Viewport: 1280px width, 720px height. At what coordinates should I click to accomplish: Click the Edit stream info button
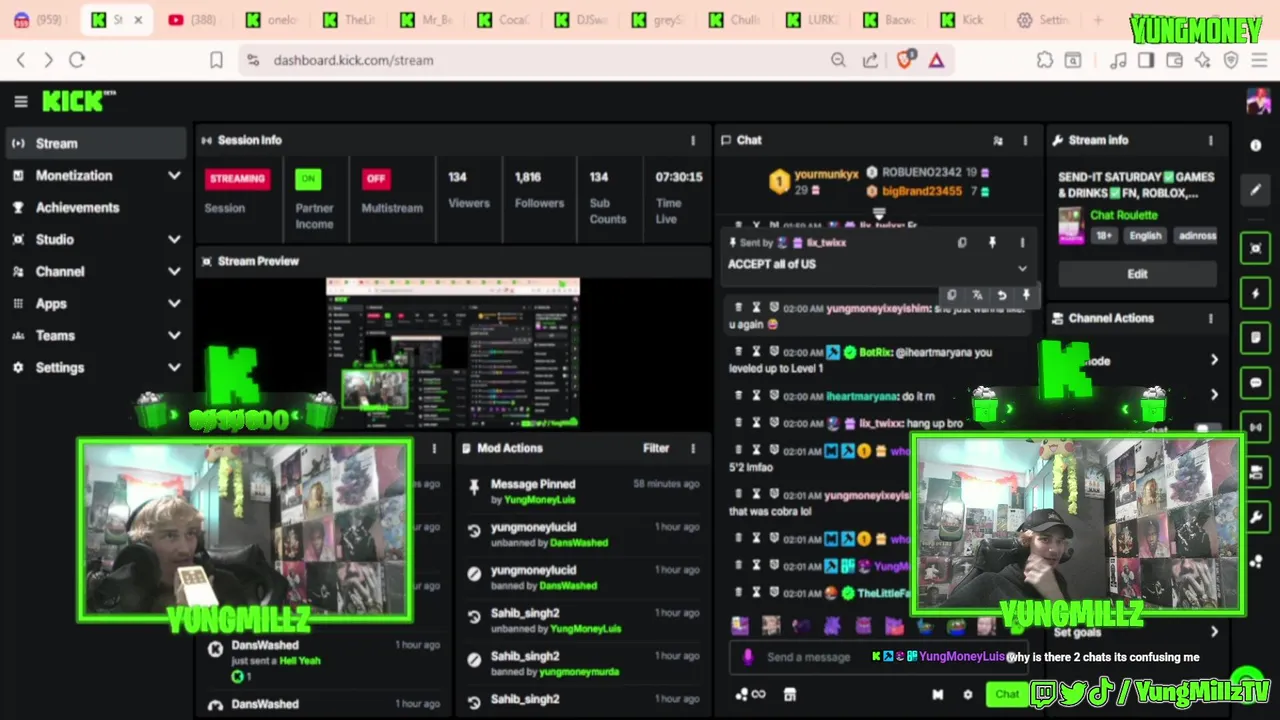1138,274
